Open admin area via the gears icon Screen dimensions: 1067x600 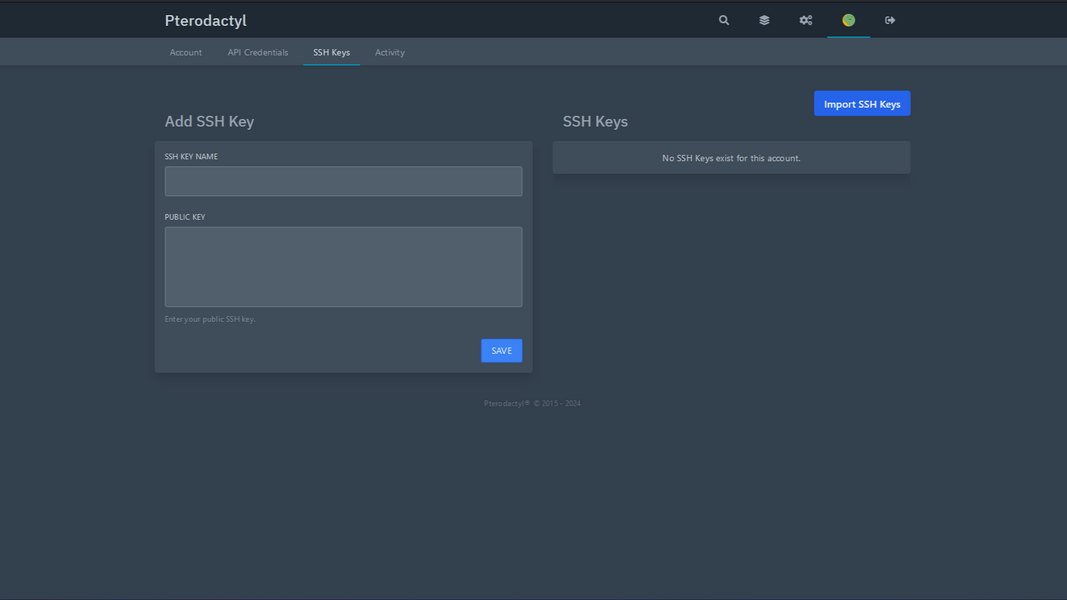click(805, 20)
